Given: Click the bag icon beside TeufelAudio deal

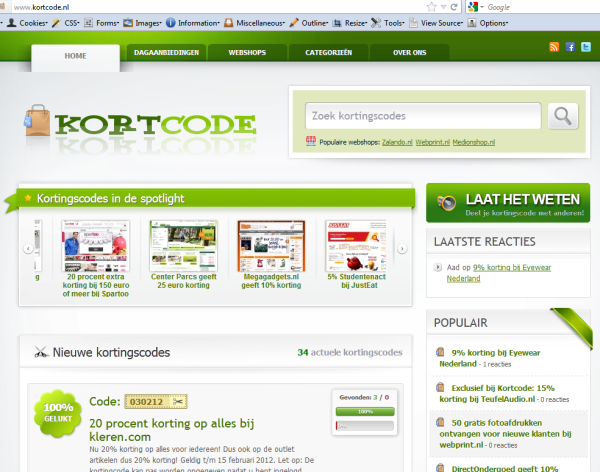Looking at the screenshot, I should tap(440, 387).
